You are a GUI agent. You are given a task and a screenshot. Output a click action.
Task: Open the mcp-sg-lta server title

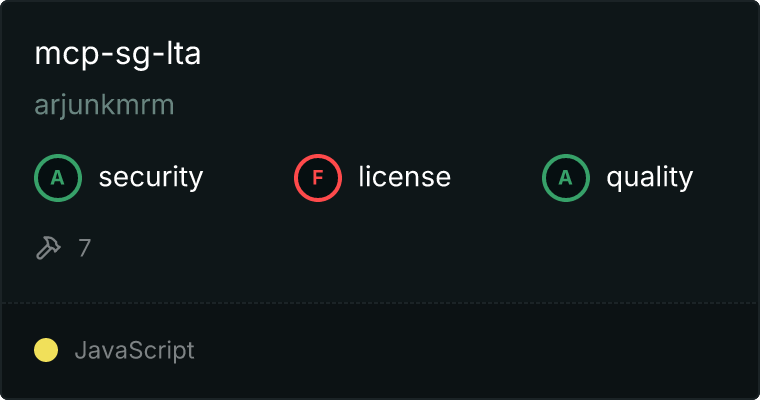pyautogui.click(x=118, y=54)
